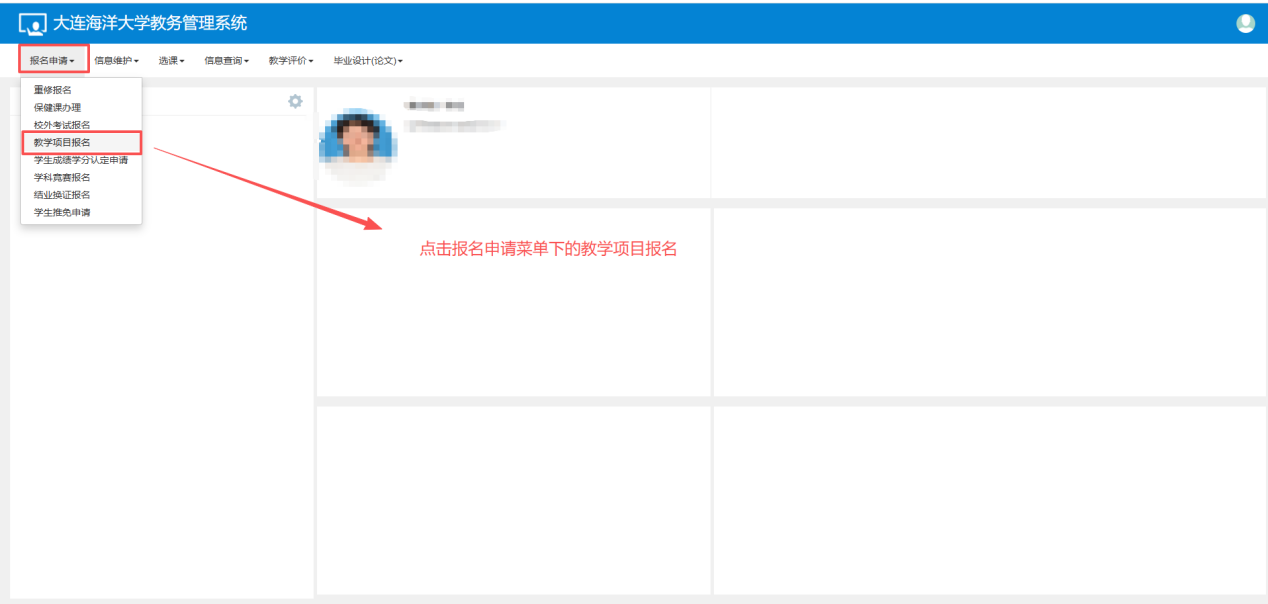Expand the 毕业设计(论文) dropdown menu

point(367,61)
